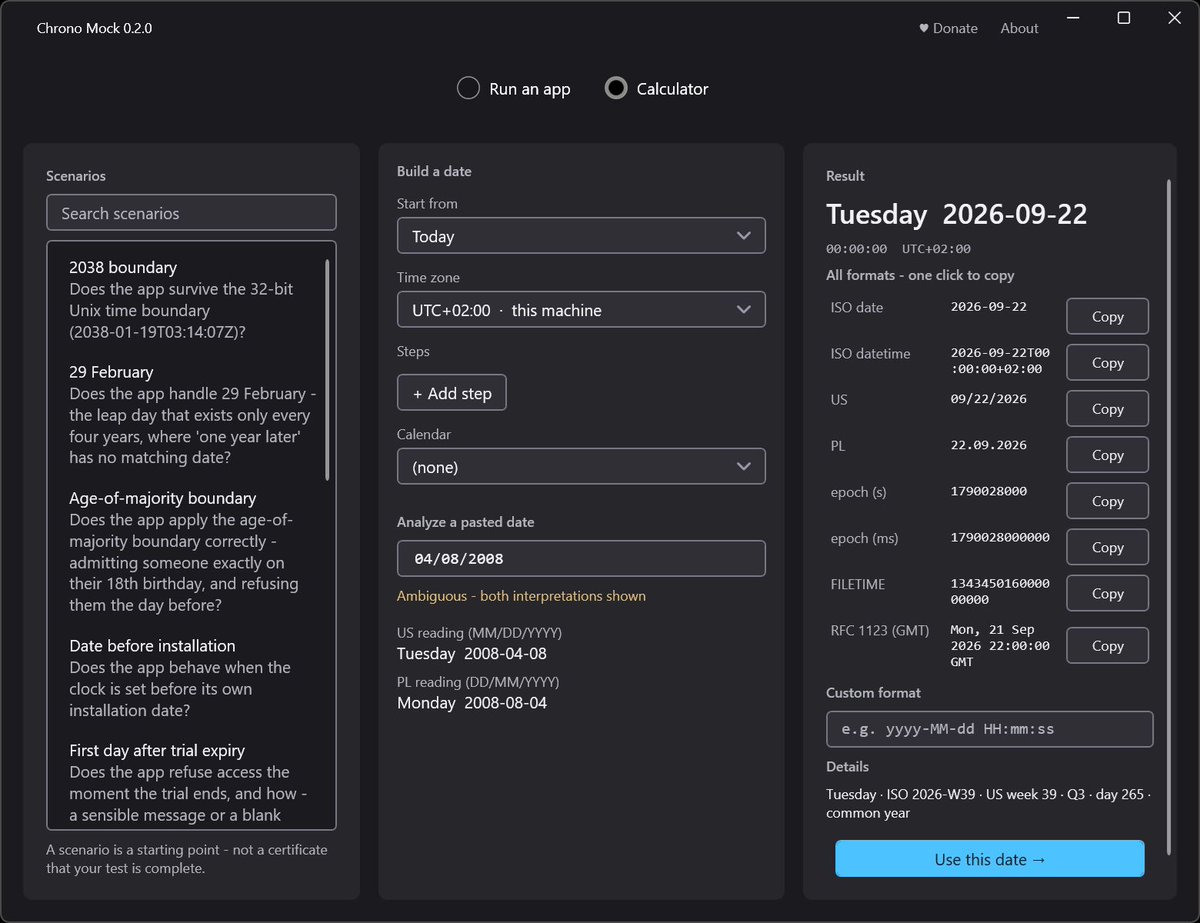Click the PL value 22.09.2026
Image resolution: width=1200 pixels, height=923 pixels.
(x=988, y=445)
